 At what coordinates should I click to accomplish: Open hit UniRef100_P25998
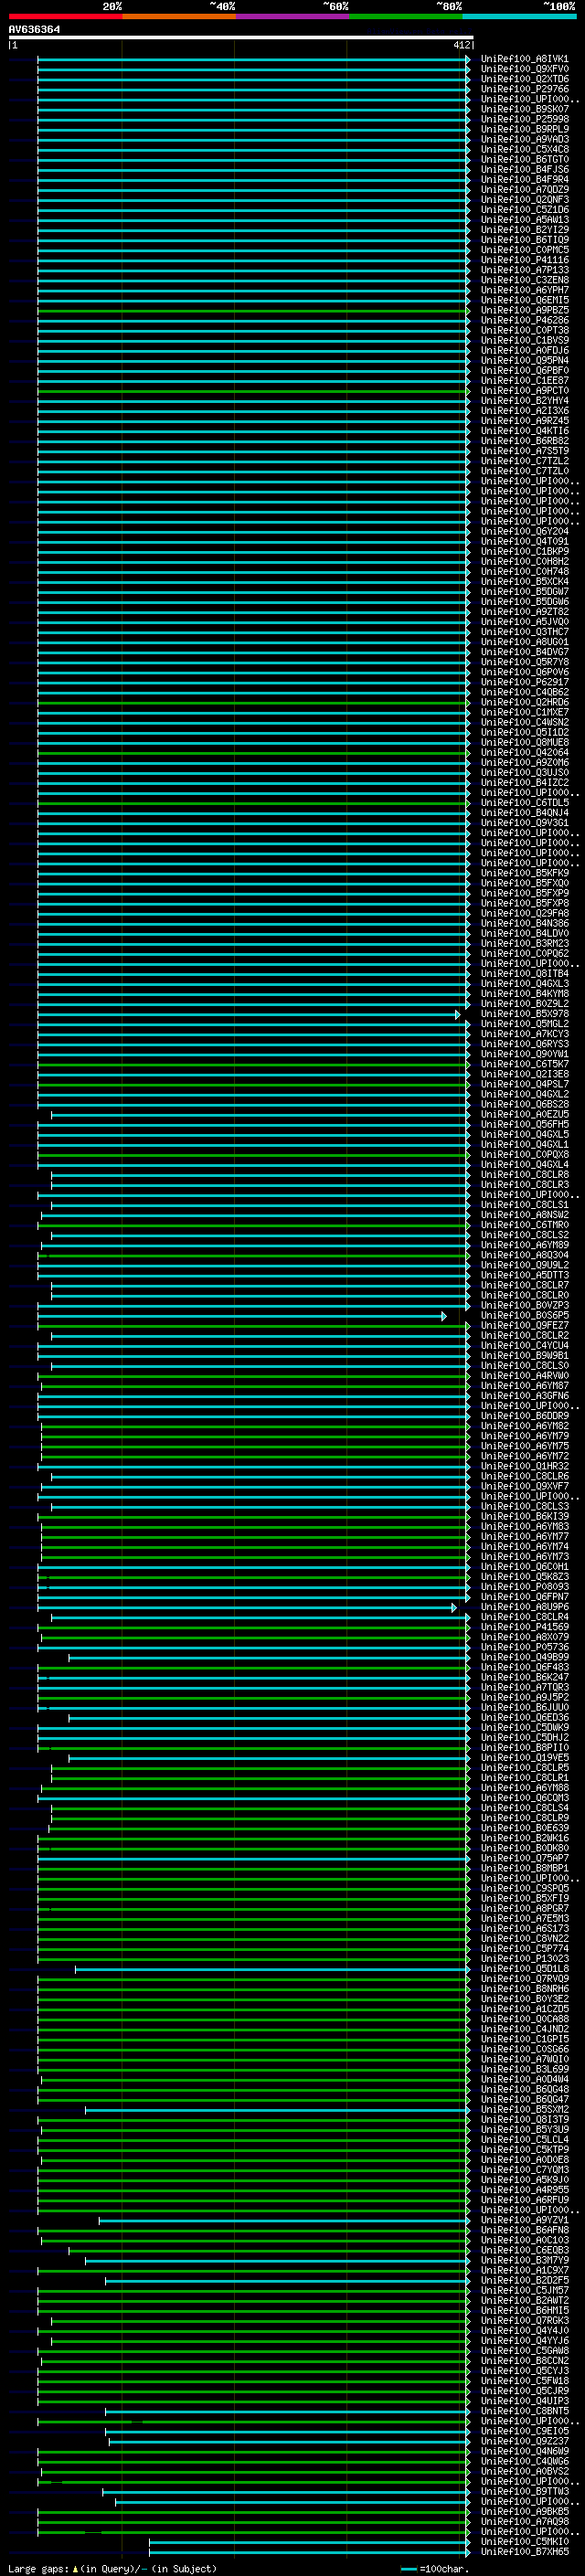[x=524, y=119]
